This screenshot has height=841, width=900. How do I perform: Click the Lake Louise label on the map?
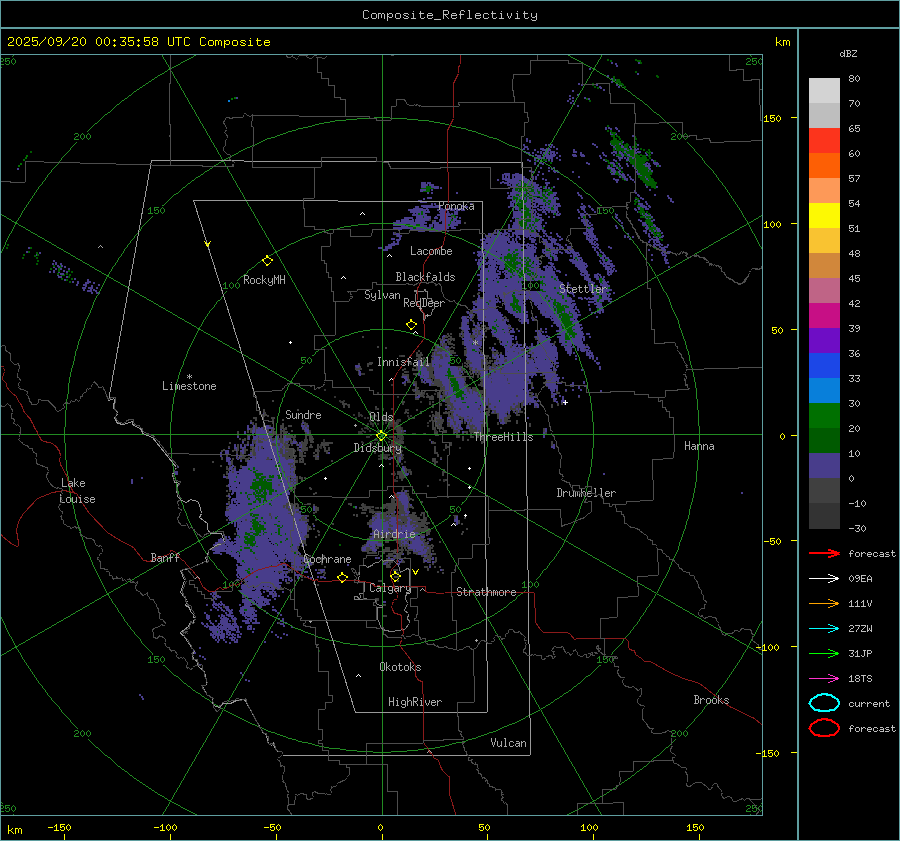point(78,491)
